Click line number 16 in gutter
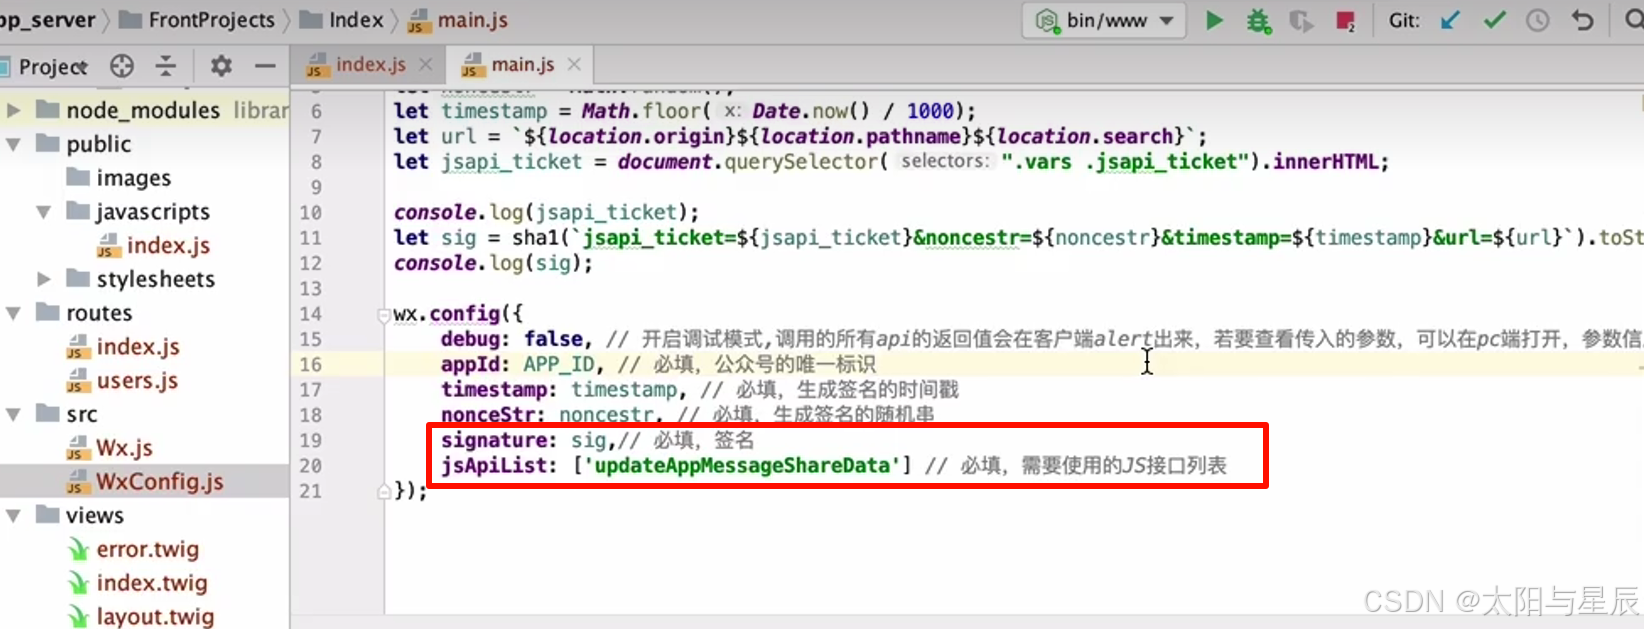The image size is (1644, 629). tap(310, 364)
